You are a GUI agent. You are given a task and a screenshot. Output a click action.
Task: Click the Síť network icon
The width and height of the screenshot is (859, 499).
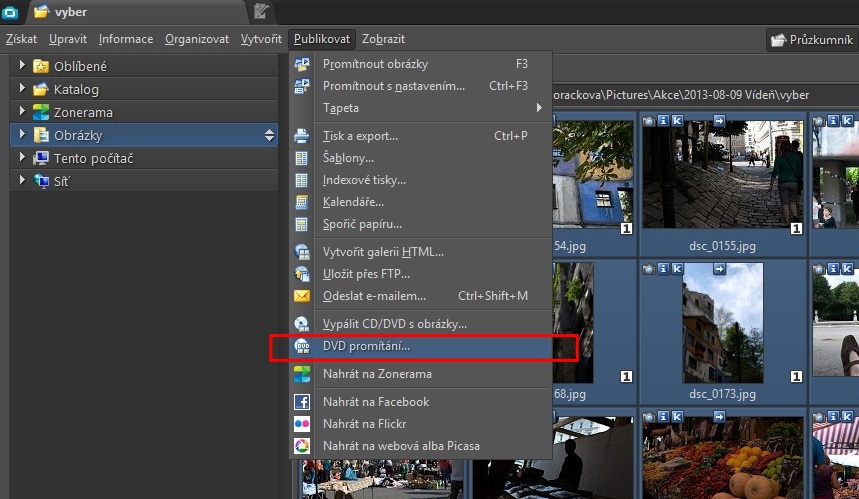pyautogui.click(x=41, y=181)
